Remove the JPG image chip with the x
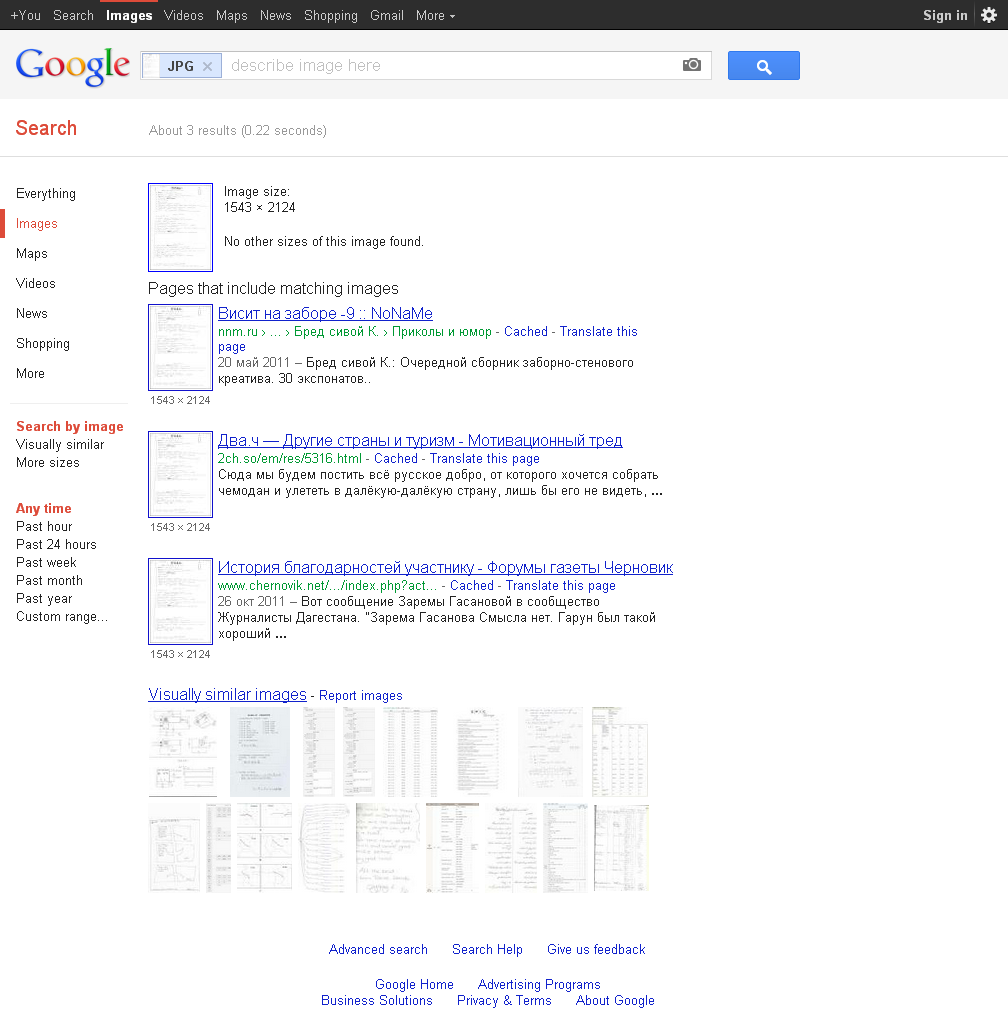 tap(208, 66)
